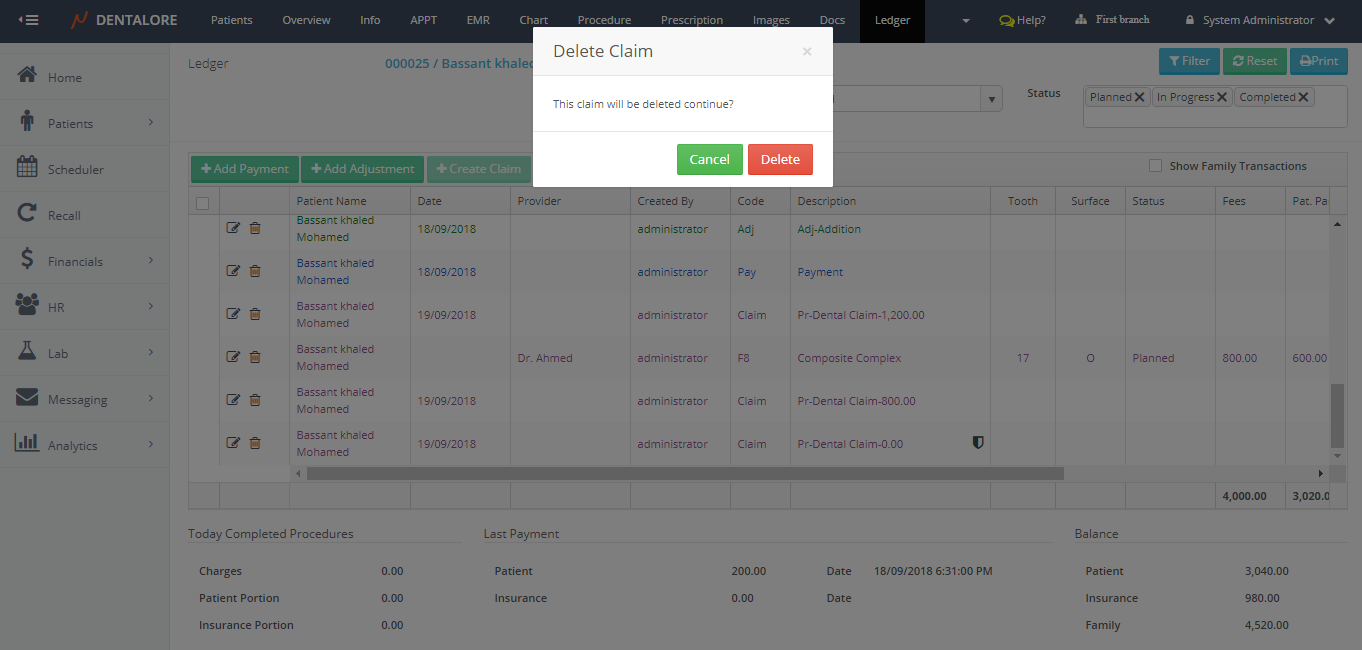Click the Recall refresh icon in sidebar
Screen dimensions: 1362x650
(x=27, y=214)
